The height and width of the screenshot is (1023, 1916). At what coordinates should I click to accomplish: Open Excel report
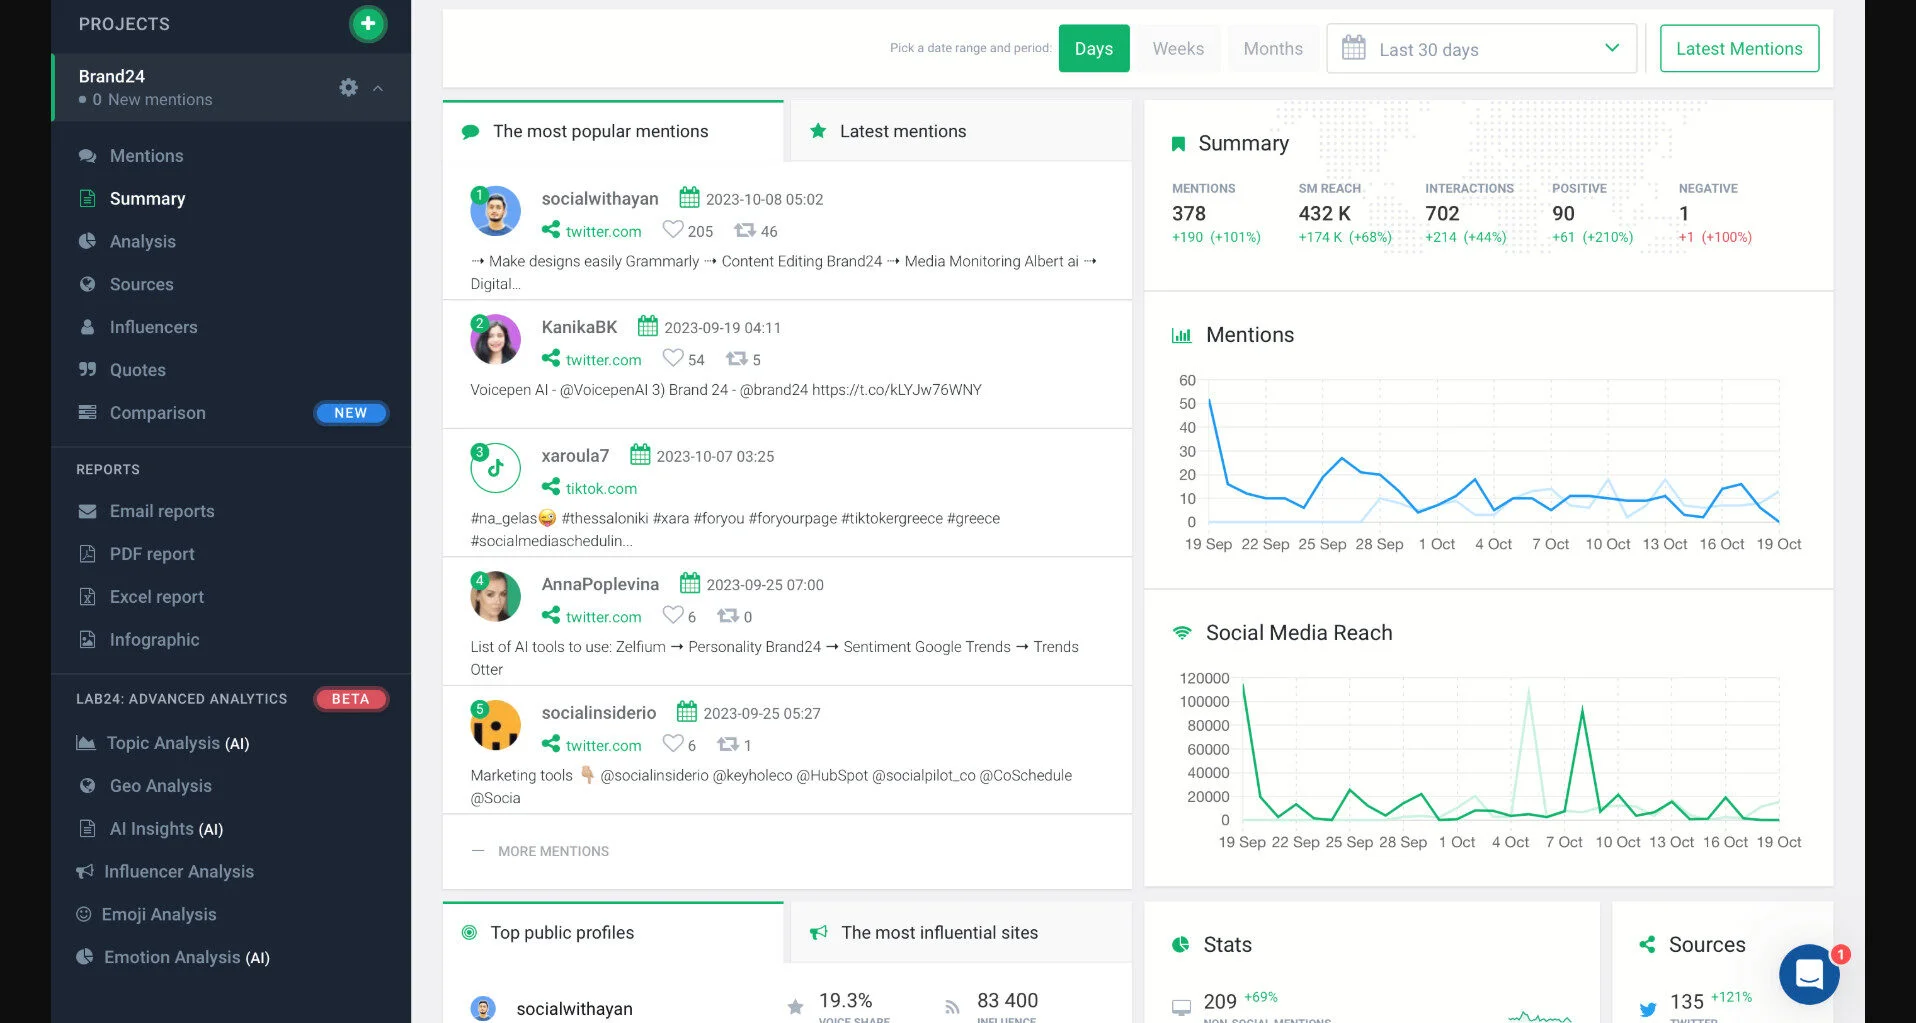click(x=156, y=597)
